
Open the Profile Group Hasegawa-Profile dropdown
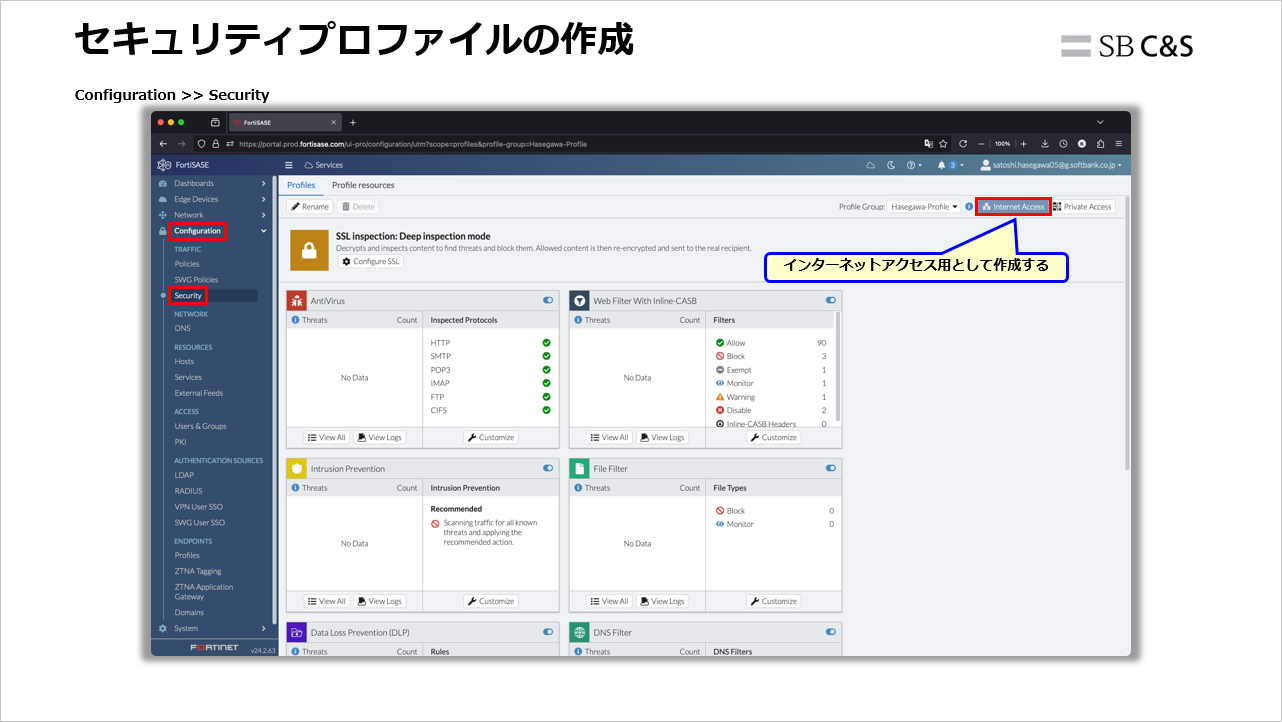[924, 207]
